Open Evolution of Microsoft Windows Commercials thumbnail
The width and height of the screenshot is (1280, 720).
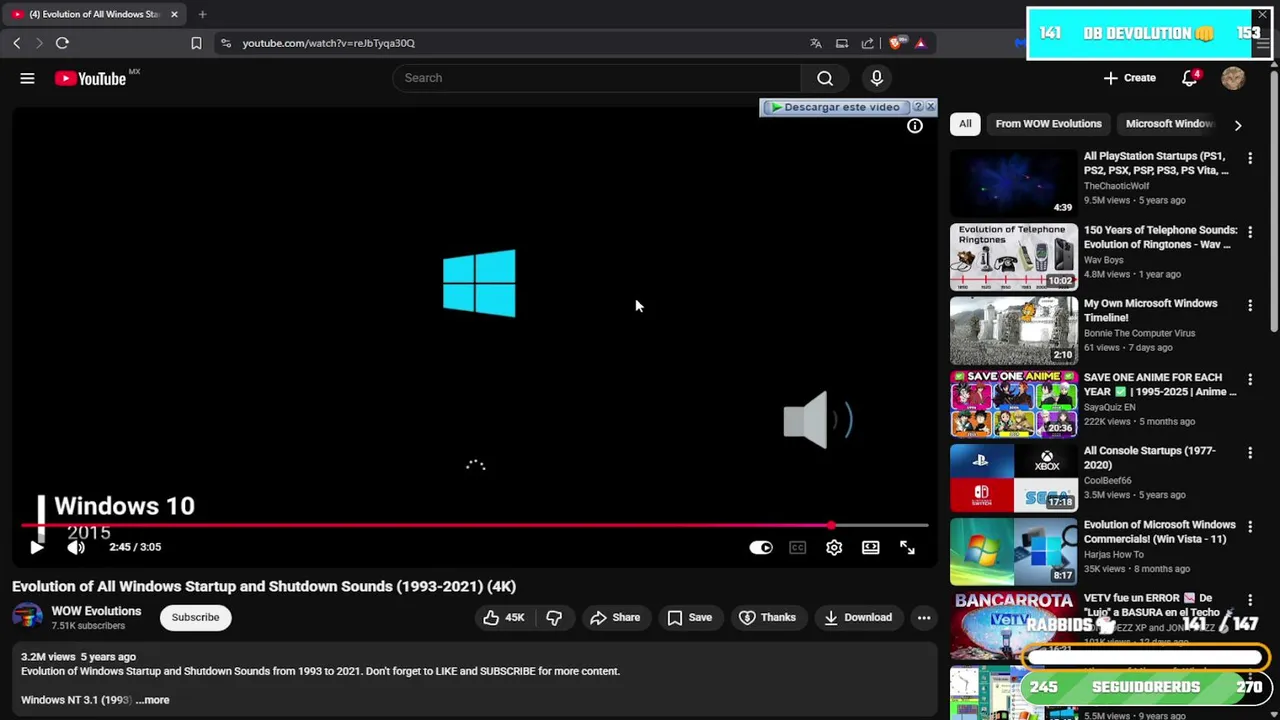1013,552
